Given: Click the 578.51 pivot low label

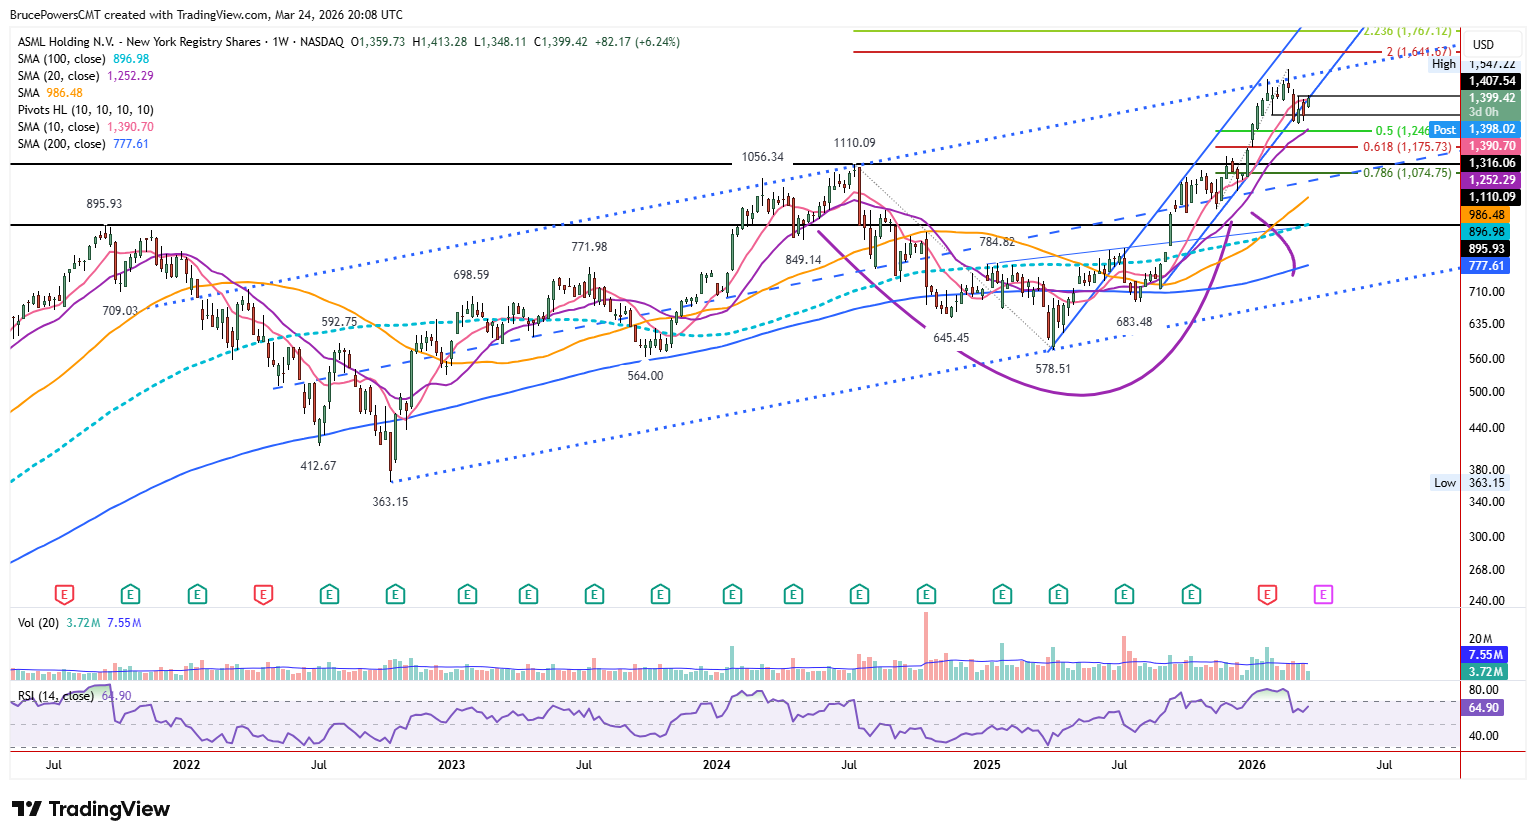Looking at the screenshot, I should point(1053,368).
